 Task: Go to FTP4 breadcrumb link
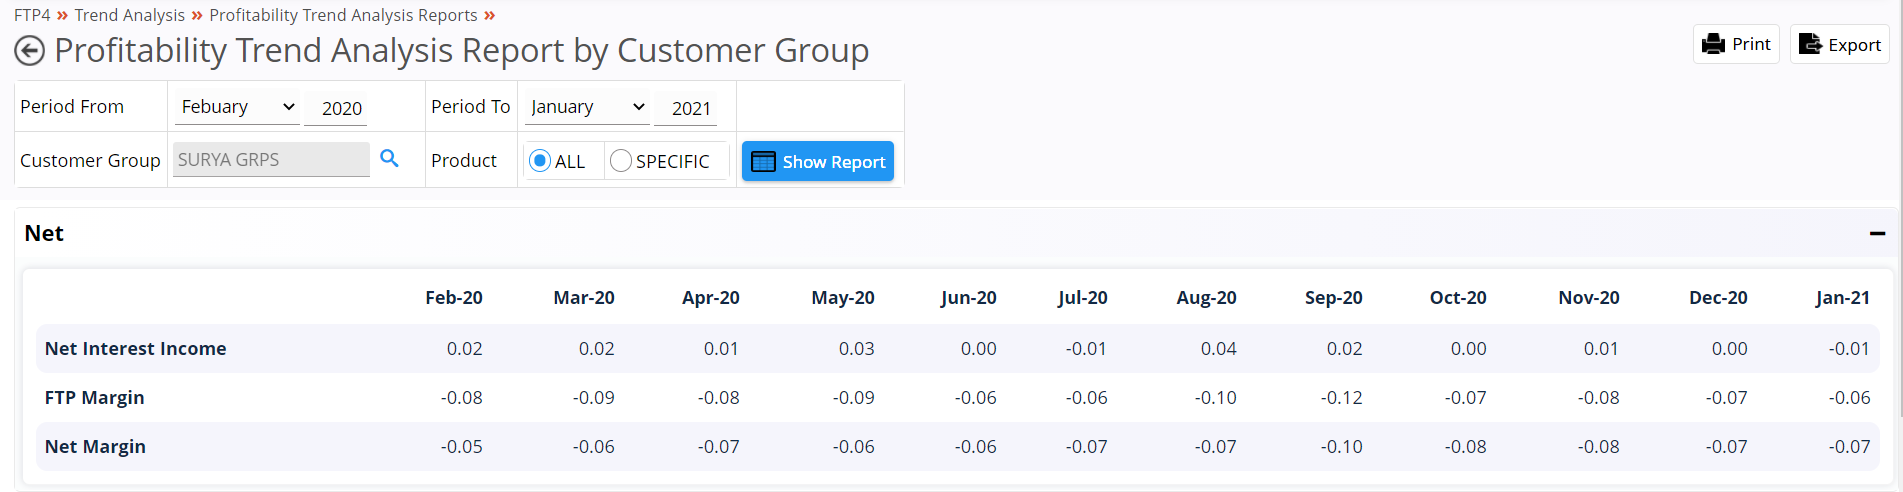pyautogui.click(x=32, y=15)
